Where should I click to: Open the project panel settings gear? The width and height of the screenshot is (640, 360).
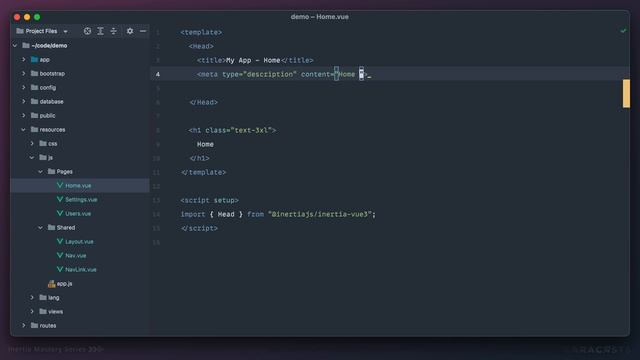pyautogui.click(x=130, y=31)
